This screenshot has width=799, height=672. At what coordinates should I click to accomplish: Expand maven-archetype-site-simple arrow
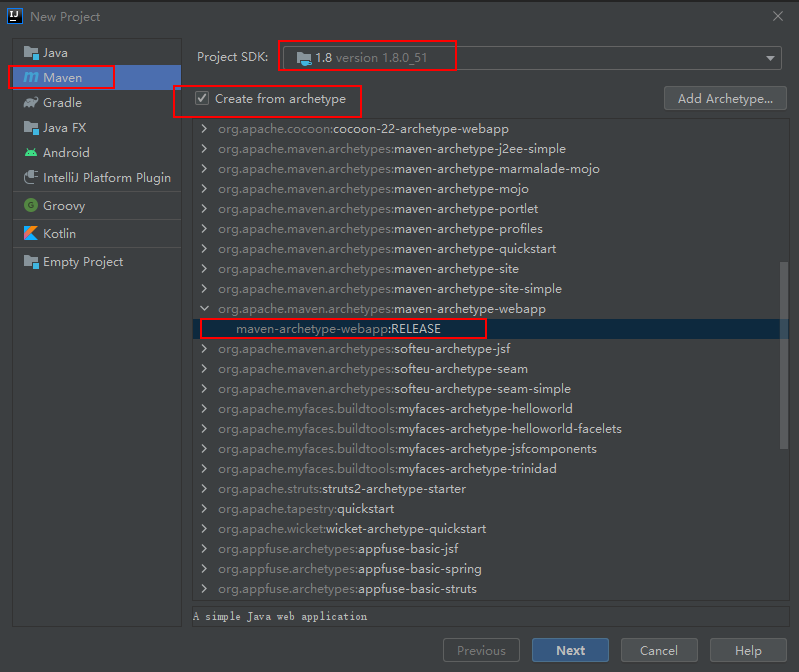click(204, 288)
